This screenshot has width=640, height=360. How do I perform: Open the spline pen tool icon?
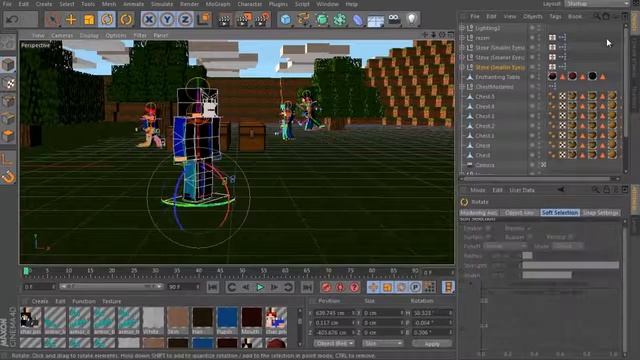303,19
